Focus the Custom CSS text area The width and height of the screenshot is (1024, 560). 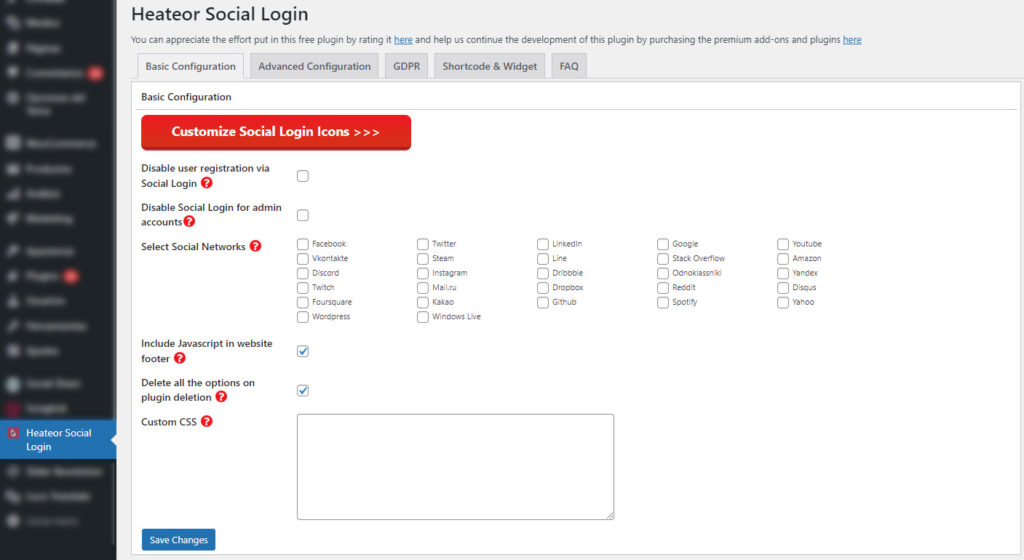pos(455,467)
